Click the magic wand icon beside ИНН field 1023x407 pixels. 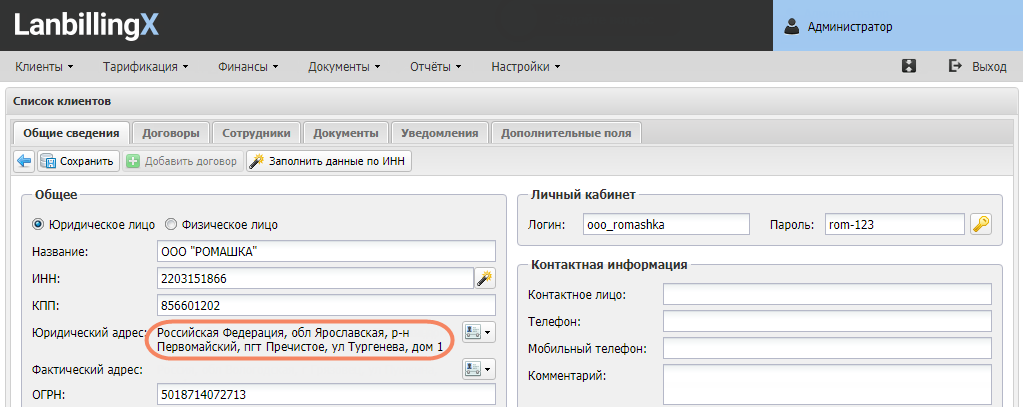tap(484, 279)
